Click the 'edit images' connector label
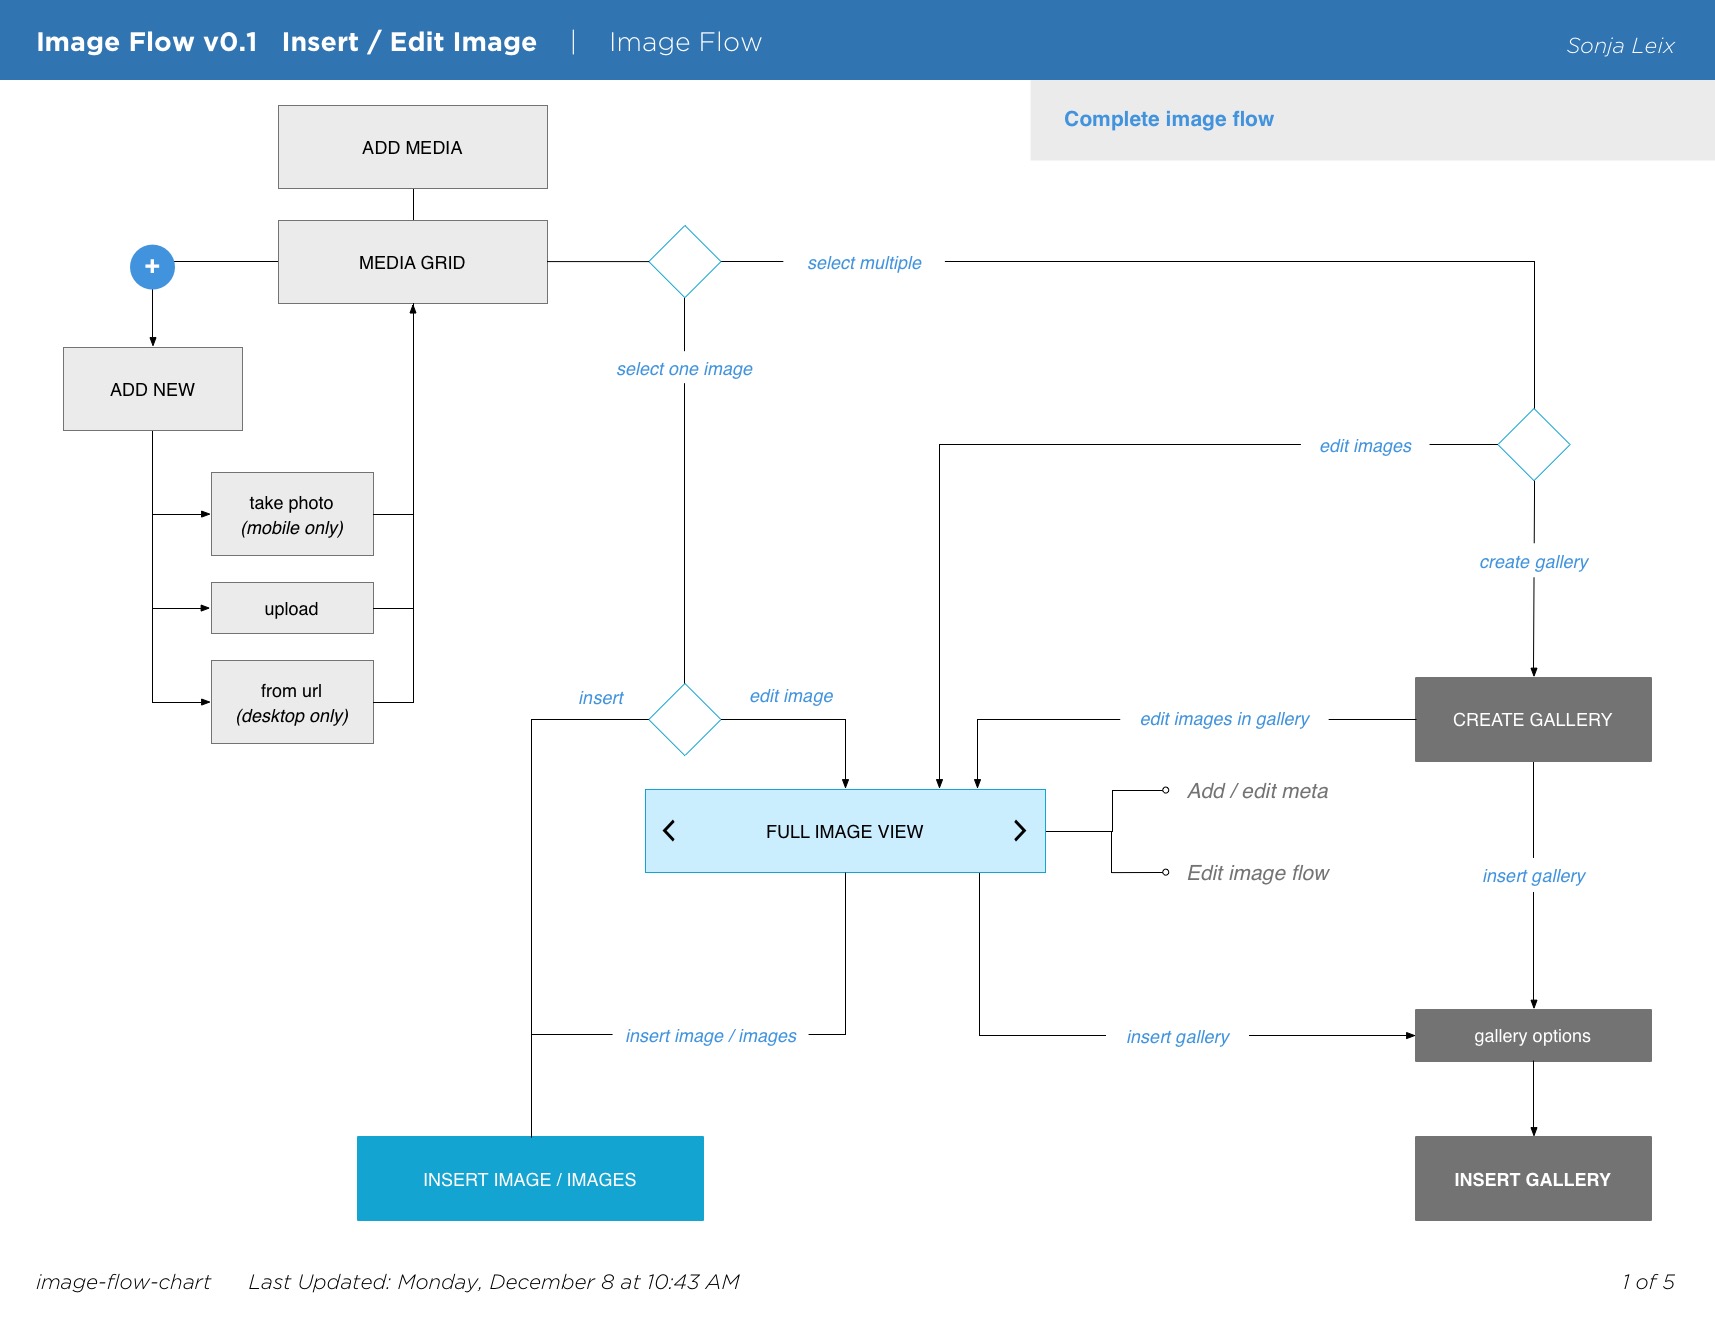This screenshot has width=1715, height=1325. pos(1366,446)
